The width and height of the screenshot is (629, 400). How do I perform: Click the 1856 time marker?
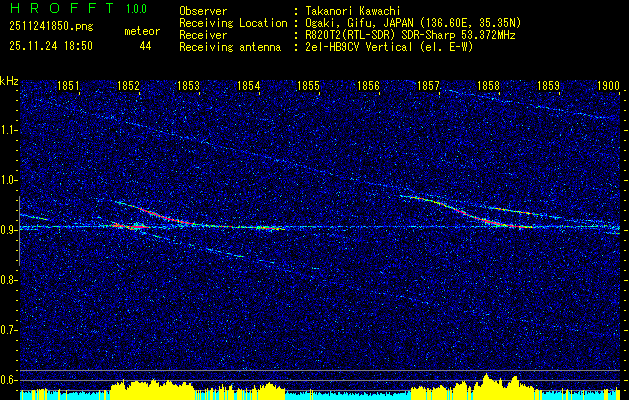coord(368,85)
